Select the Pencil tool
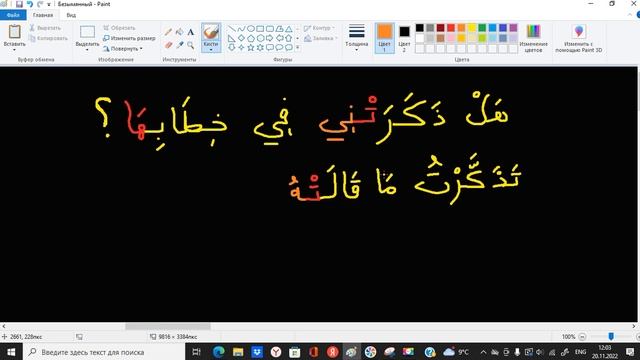The width and height of the screenshot is (640, 360). point(168,32)
